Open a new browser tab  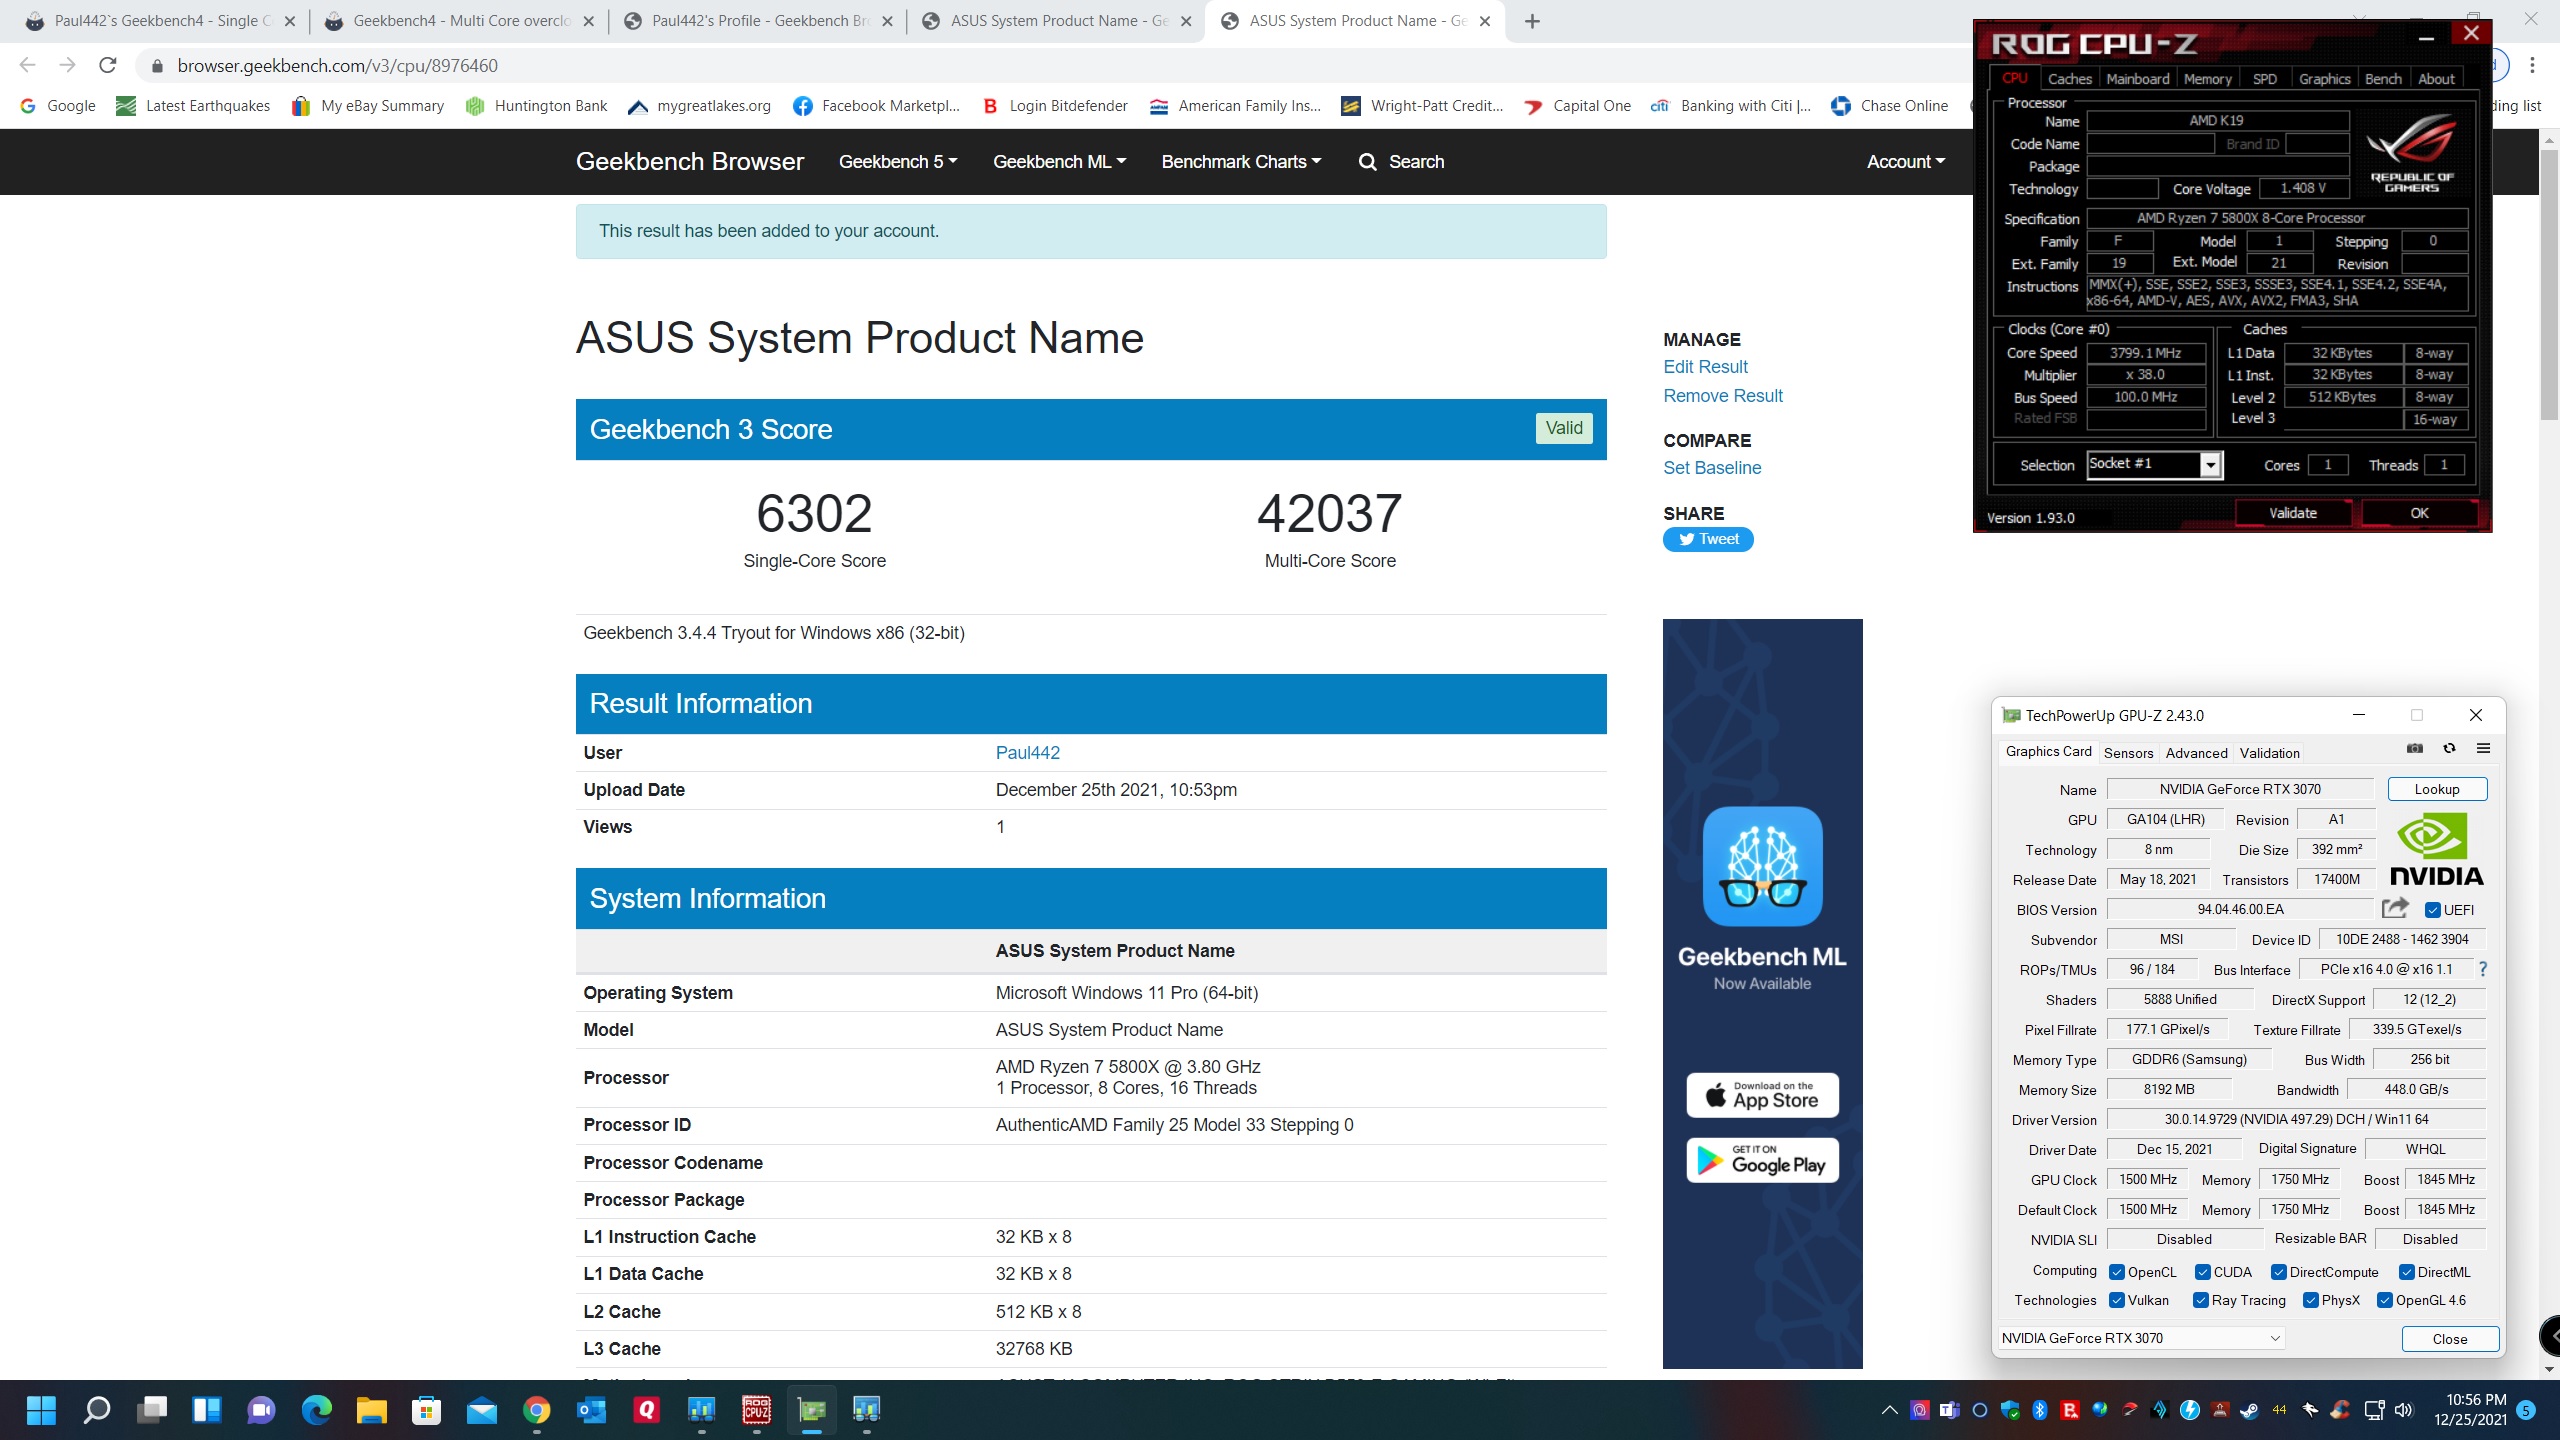pyautogui.click(x=1532, y=21)
